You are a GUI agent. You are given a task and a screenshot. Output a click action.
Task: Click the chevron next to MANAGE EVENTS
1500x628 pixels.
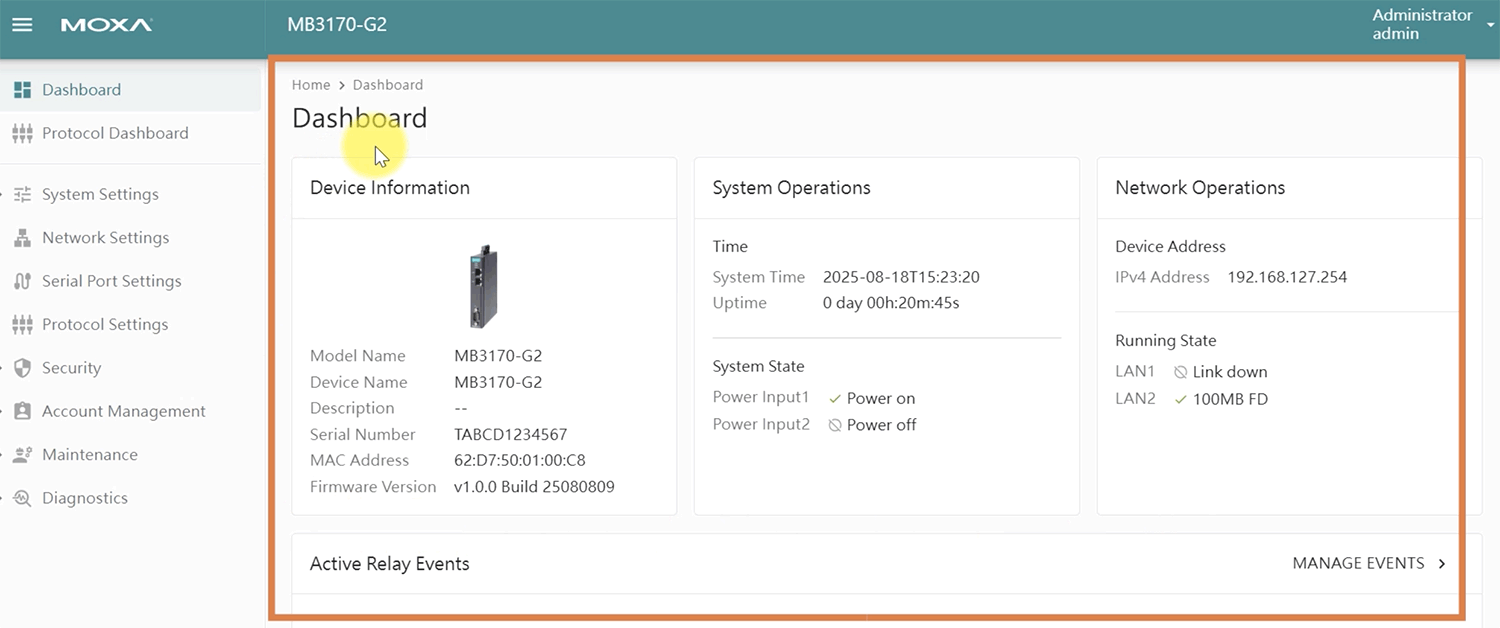click(1442, 563)
